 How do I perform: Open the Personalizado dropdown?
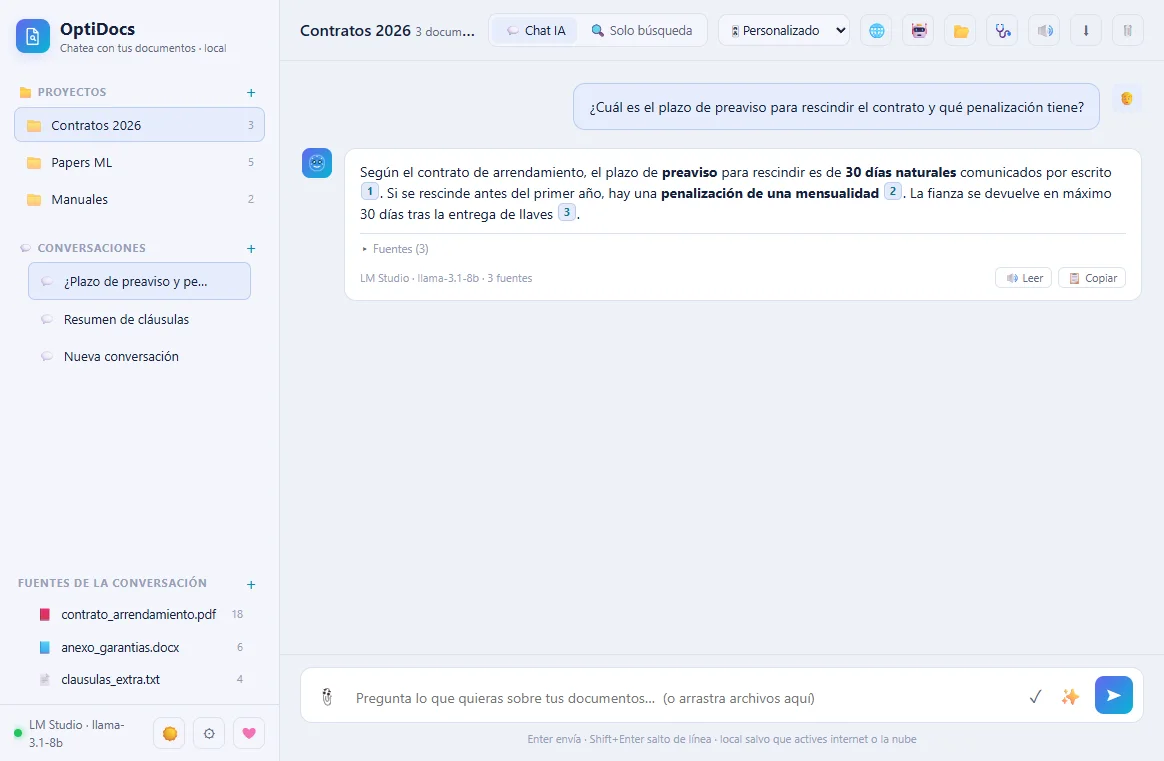[784, 30]
